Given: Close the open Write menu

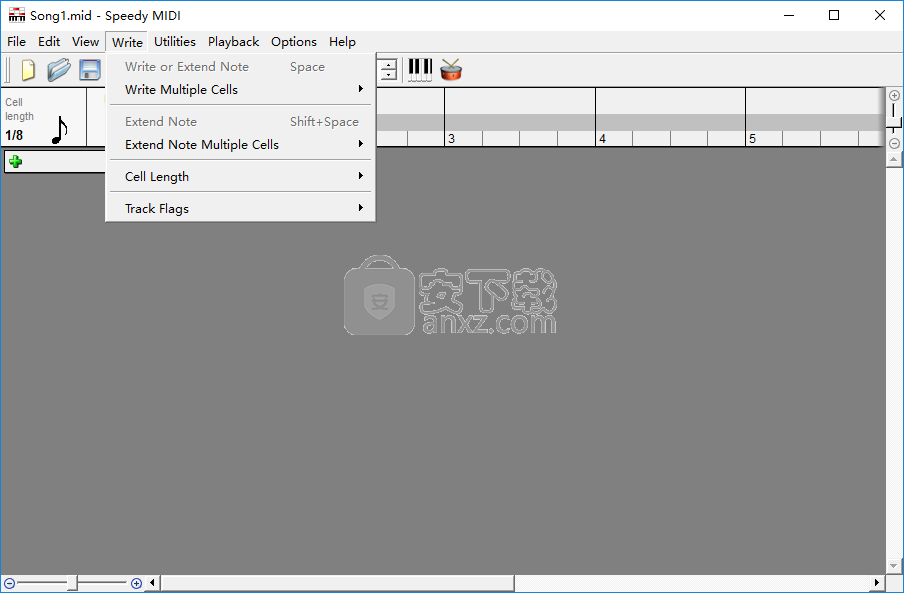Looking at the screenshot, I should (127, 42).
